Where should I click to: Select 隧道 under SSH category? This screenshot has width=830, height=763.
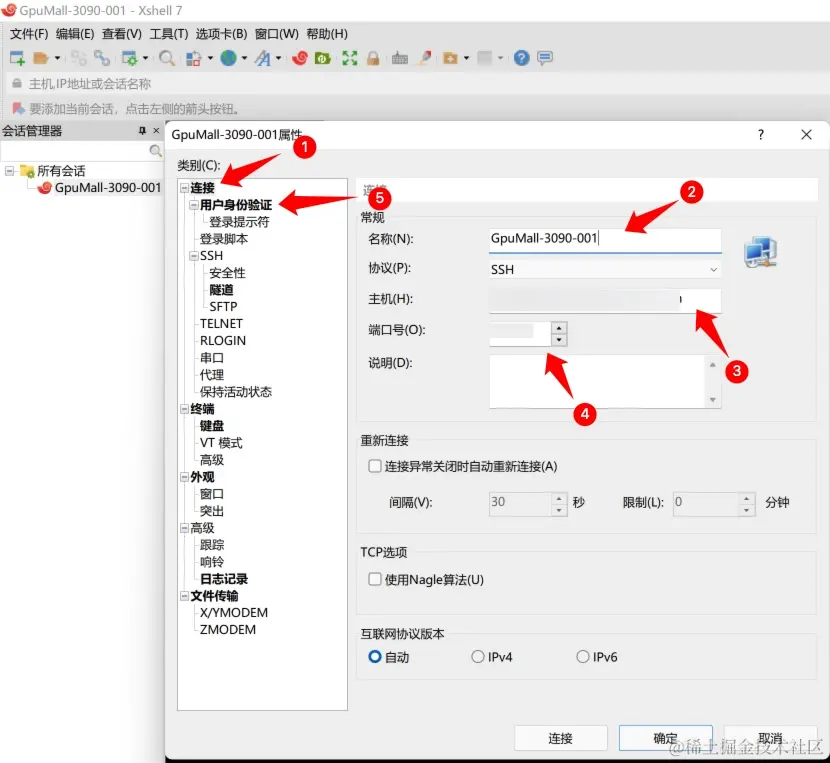tap(221, 290)
